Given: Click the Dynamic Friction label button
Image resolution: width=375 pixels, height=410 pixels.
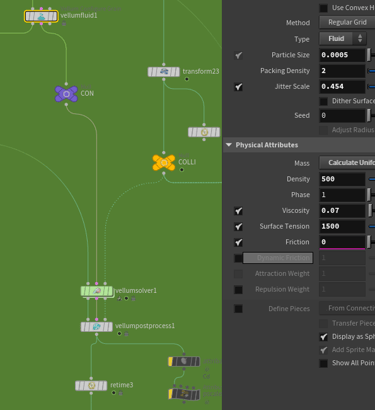Looking at the screenshot, I should (278, 258).
